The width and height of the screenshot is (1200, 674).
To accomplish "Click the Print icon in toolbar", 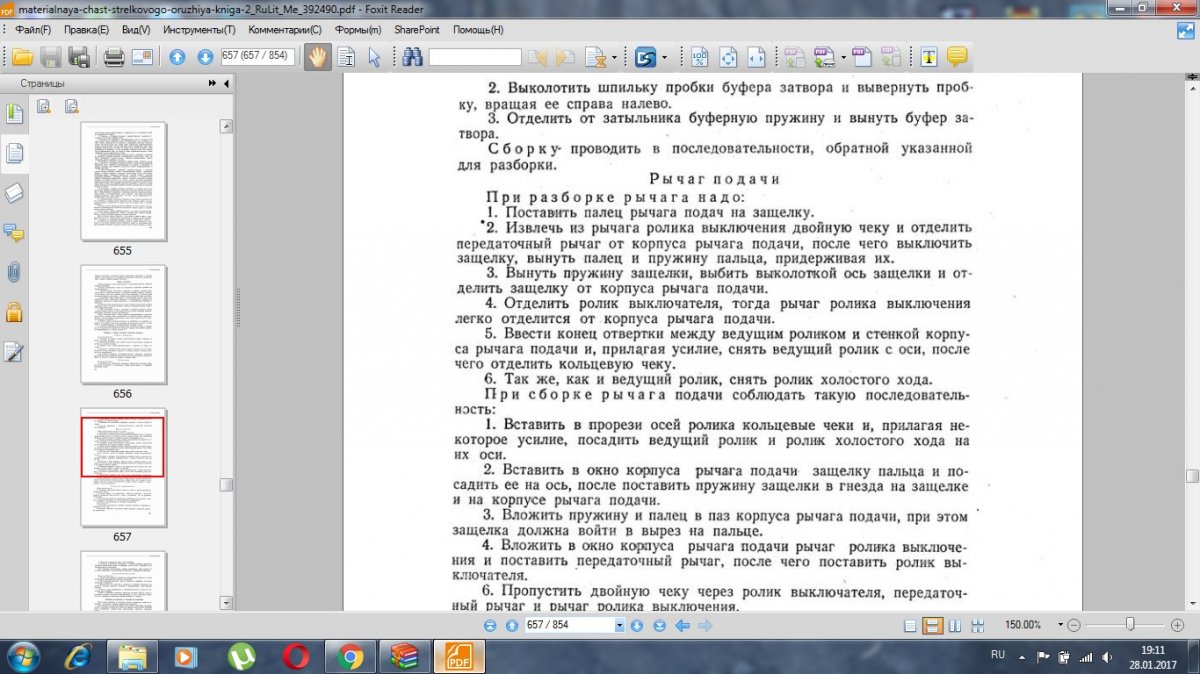I will (x=114, y=57).
